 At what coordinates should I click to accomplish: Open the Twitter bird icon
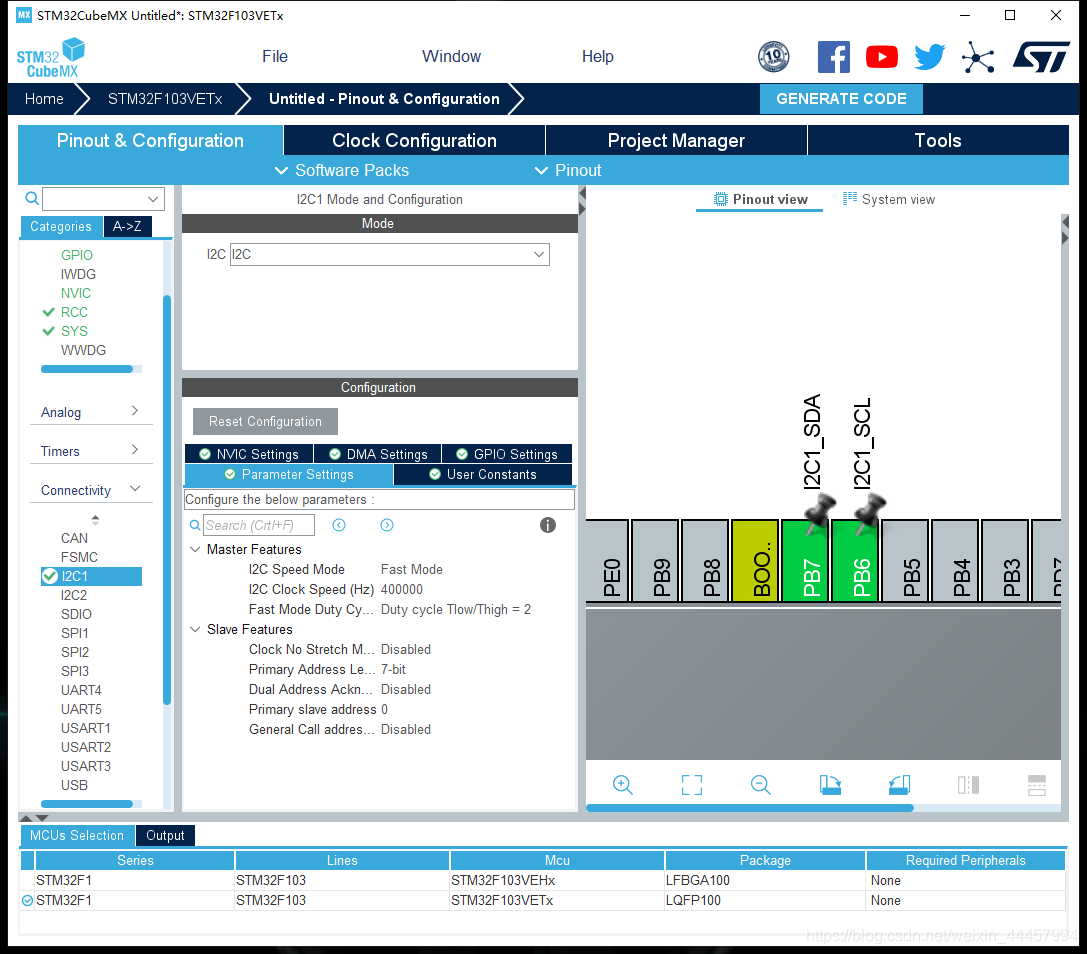[x=930, y=57]
